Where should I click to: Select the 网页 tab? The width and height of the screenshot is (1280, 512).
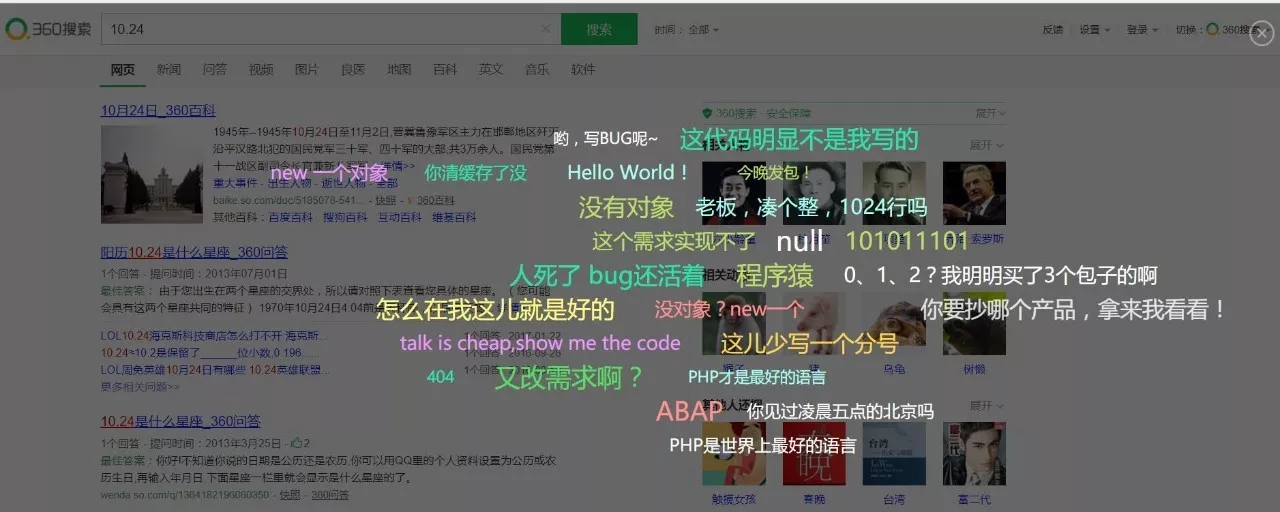[123, 70]
